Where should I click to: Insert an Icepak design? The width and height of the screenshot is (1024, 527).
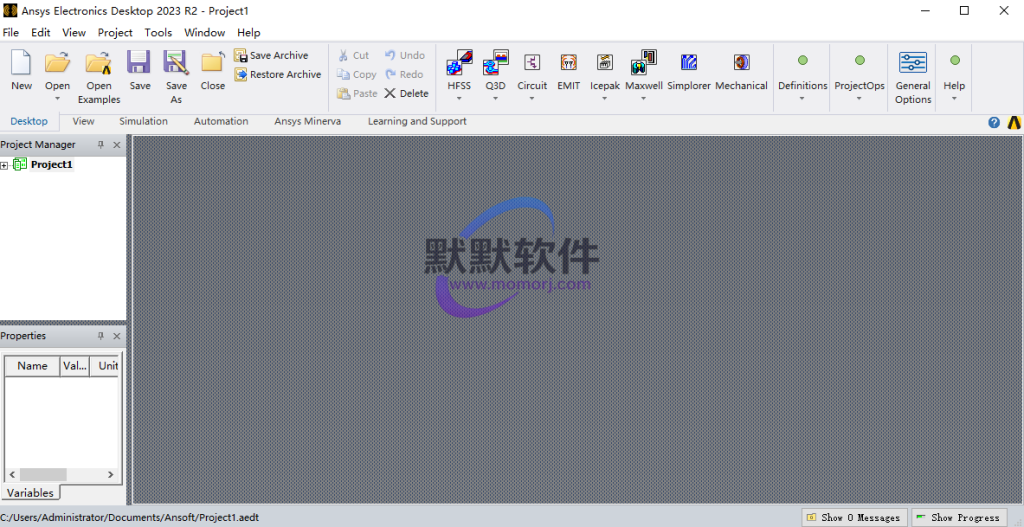604,65
